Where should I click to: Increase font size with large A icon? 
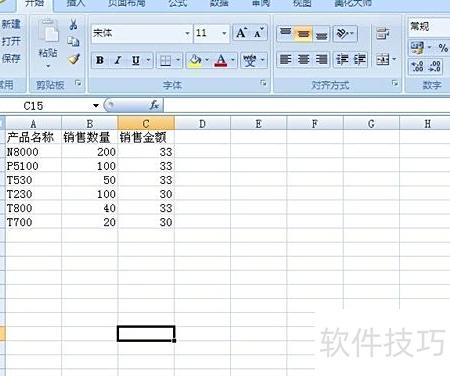click(241, 33)
